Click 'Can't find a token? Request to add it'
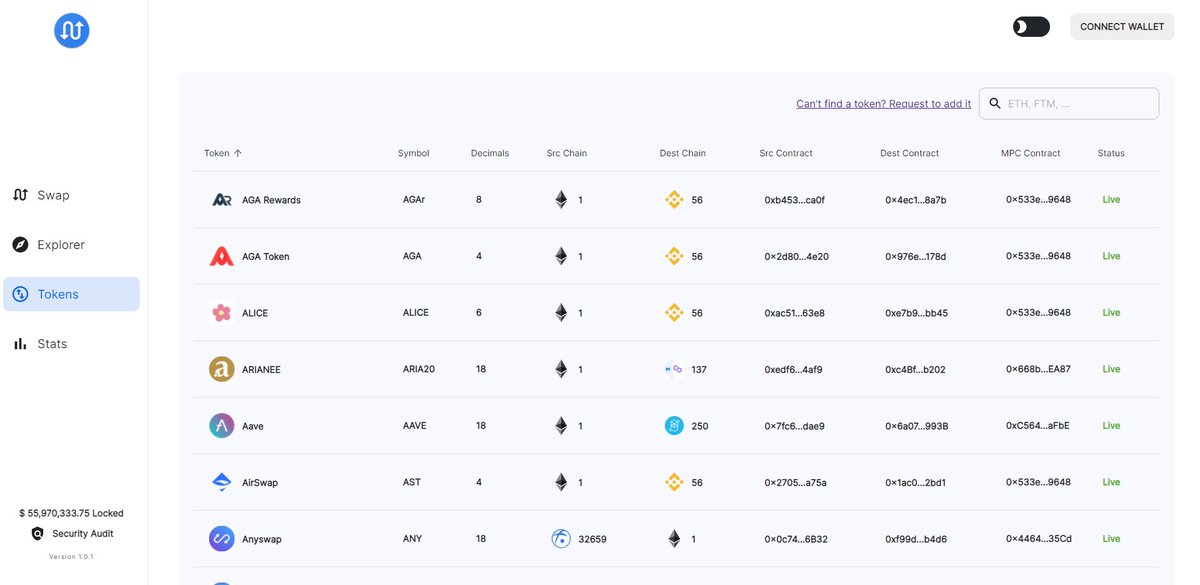Viewport: 1200px width, 585px height. click(x=883, y=104)
